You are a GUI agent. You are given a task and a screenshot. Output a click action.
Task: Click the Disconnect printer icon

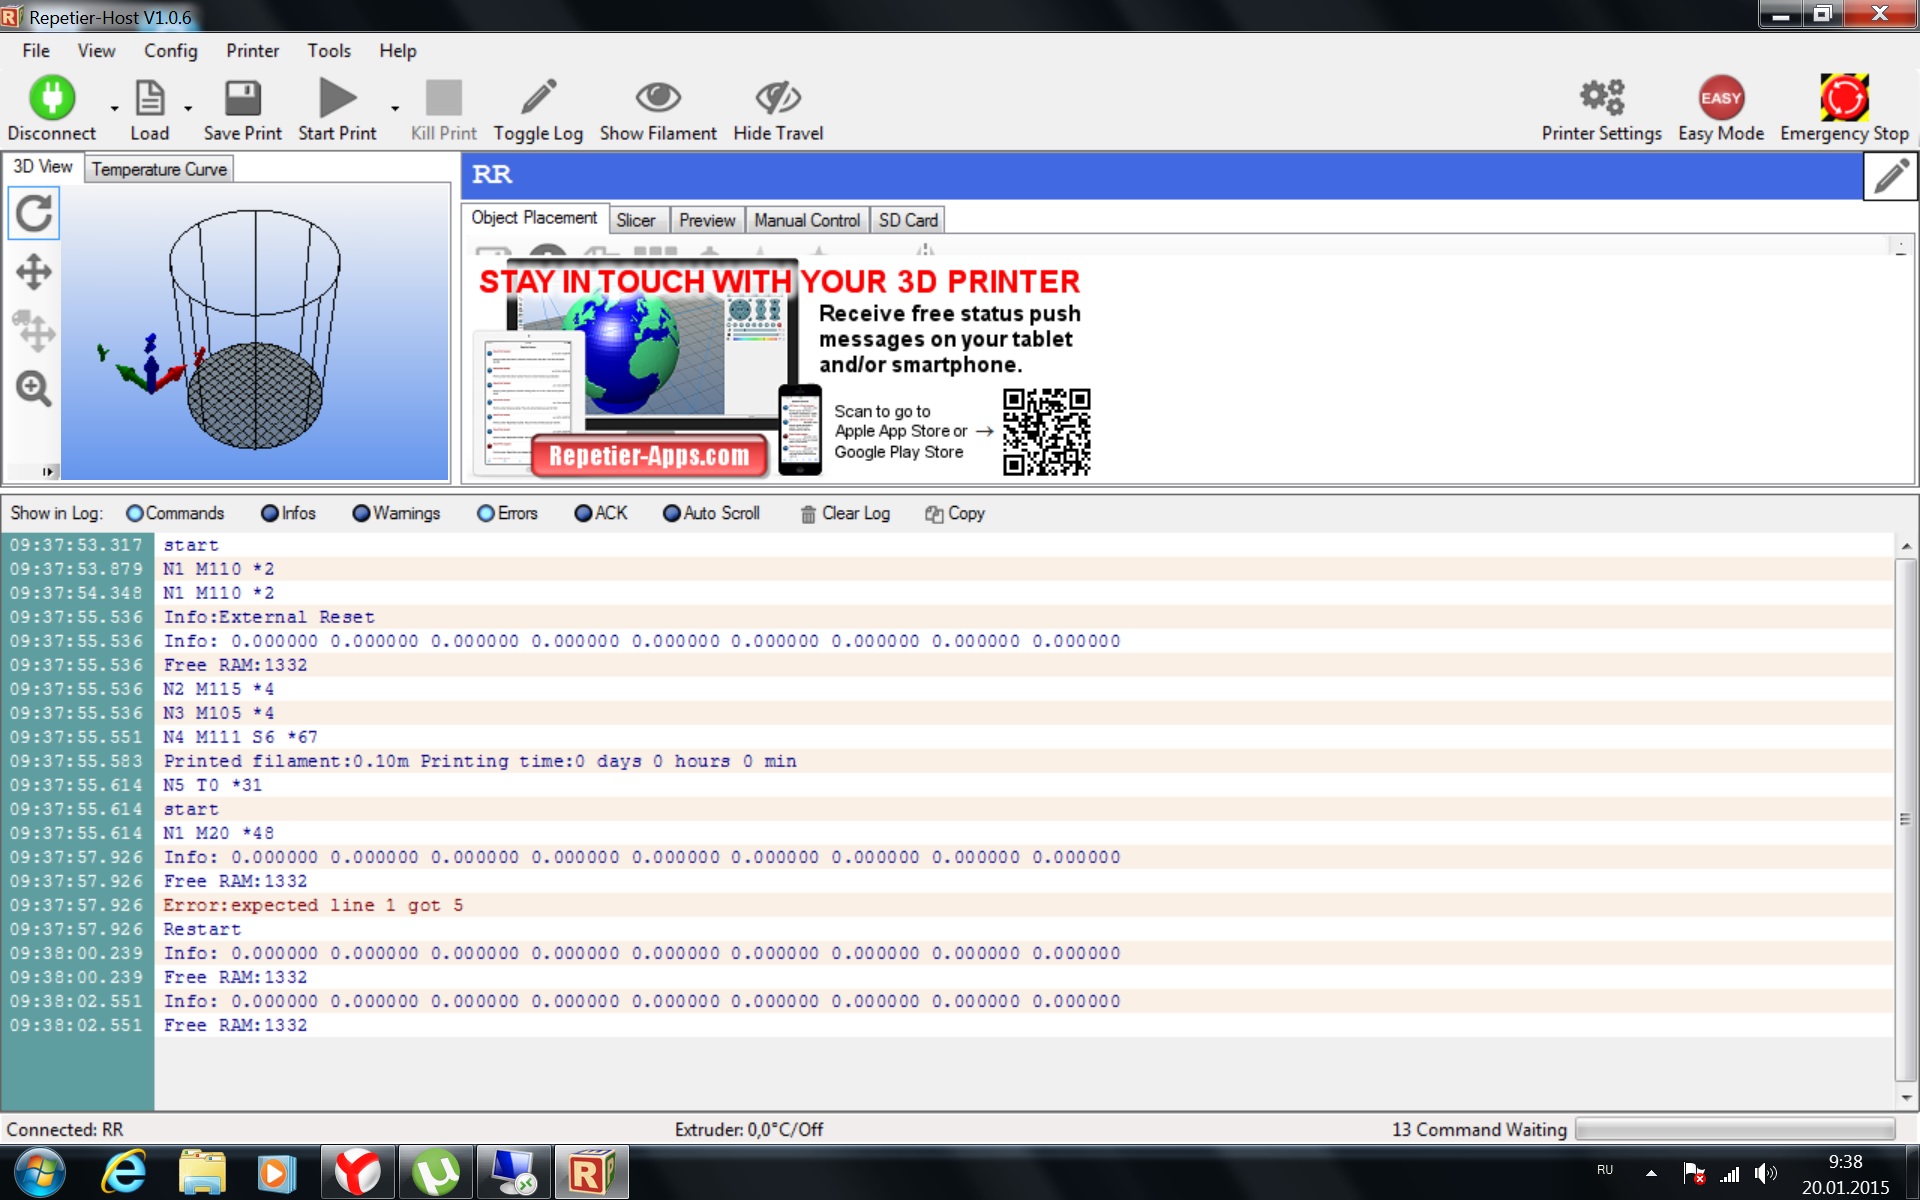click(x=51, y=99)
